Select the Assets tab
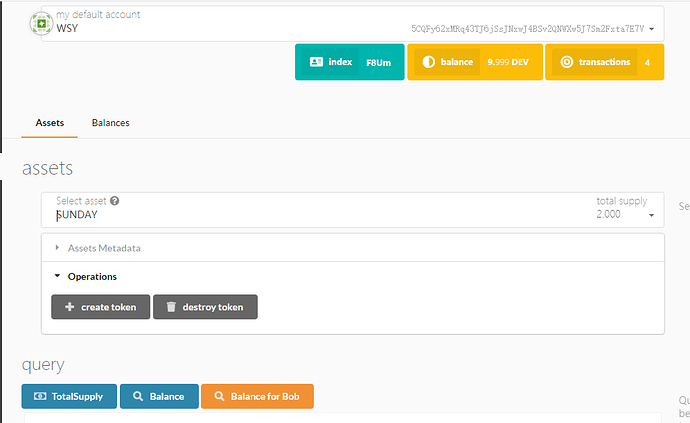This screenshot has height=423, width=690. coord(50,123)
